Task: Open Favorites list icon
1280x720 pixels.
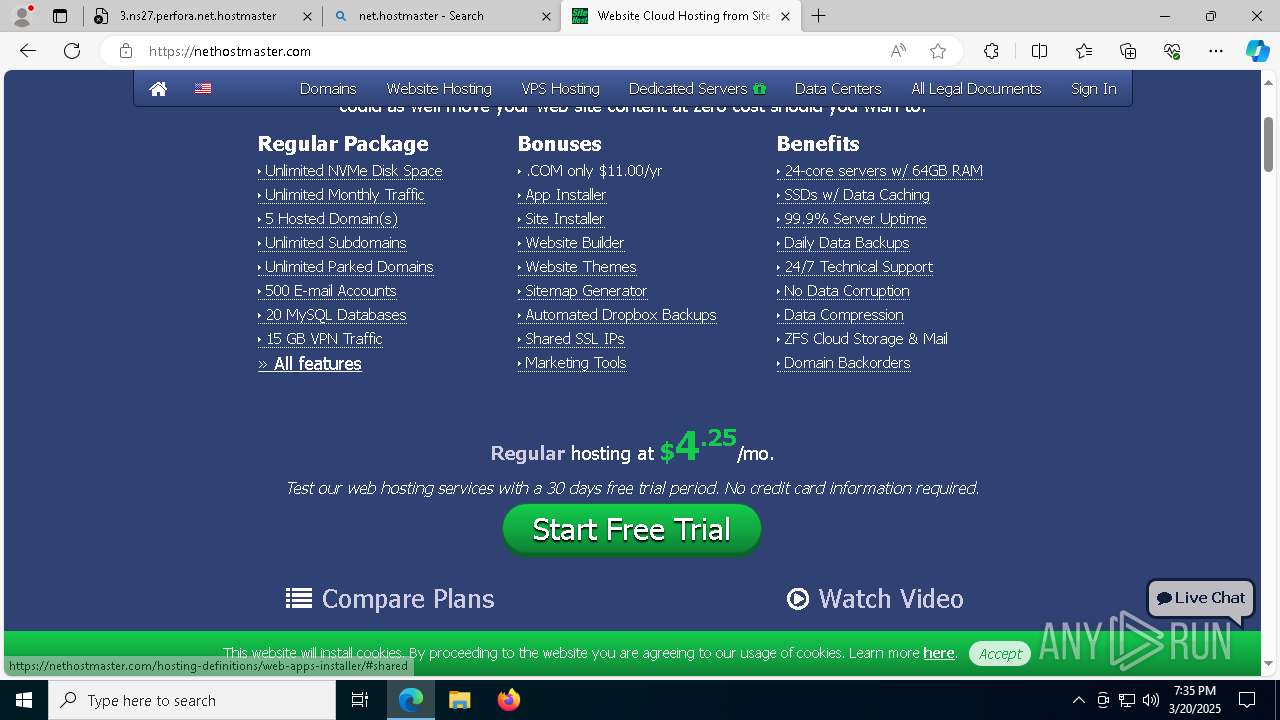Action: tap(1084, 51)
